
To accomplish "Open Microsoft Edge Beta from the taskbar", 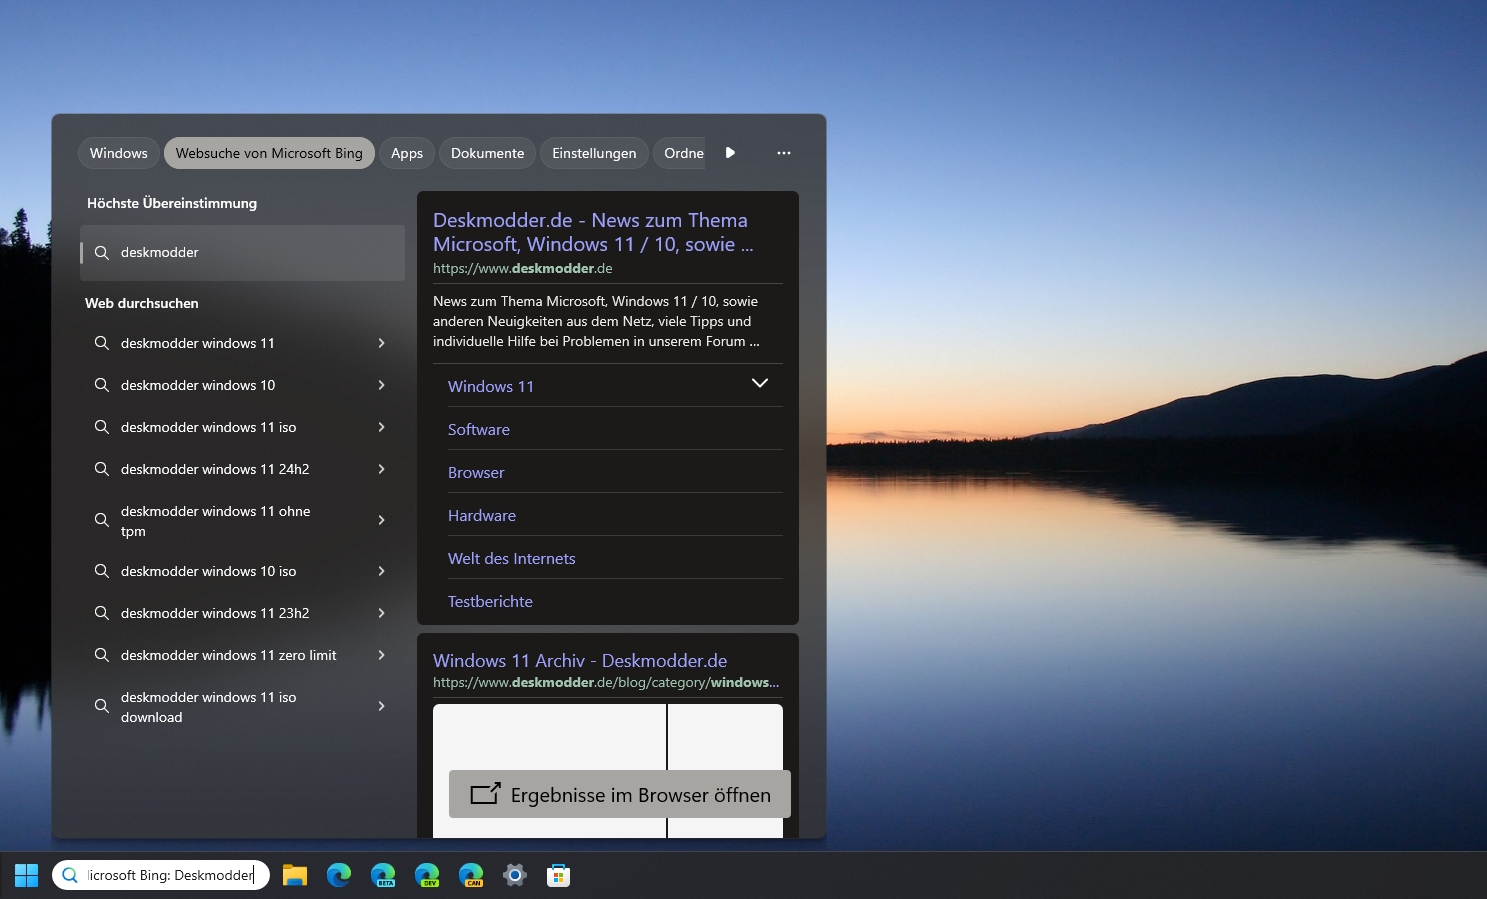I will tap(383, 875).
